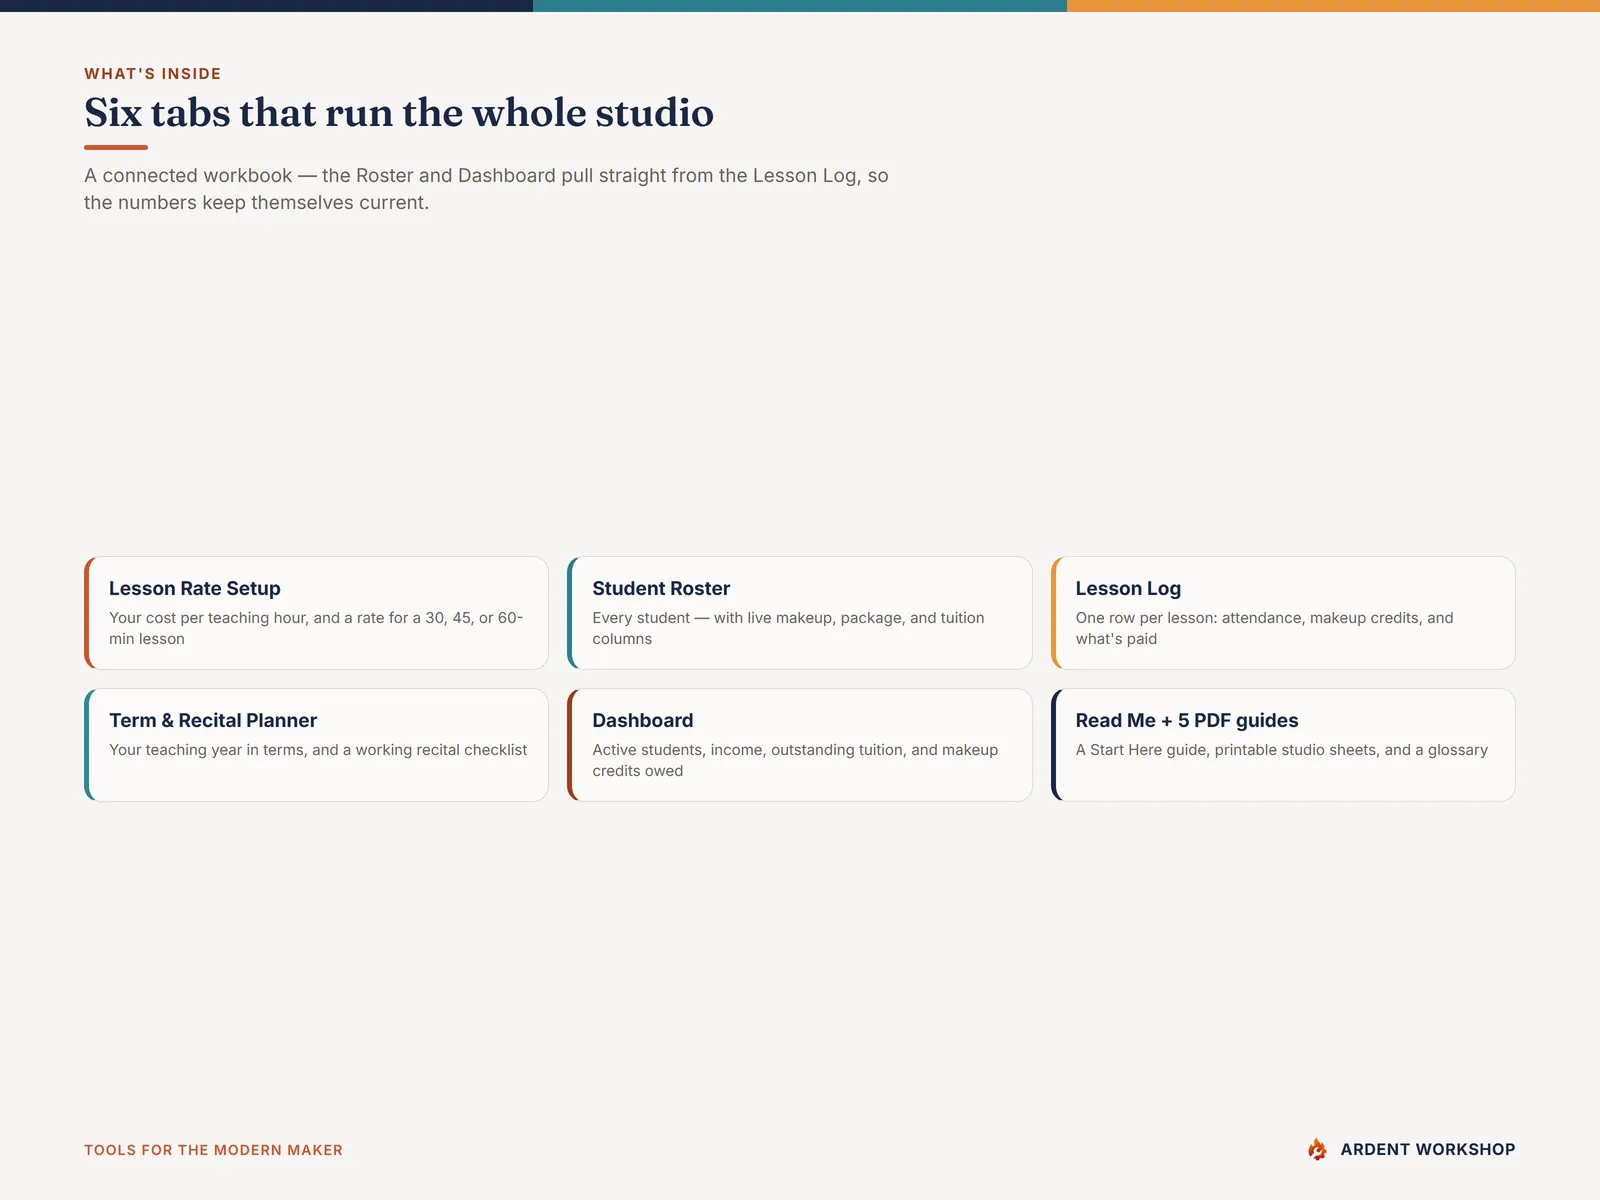Click 'Every student — with live makeup' description
The height and width of the screenshot is (1200, 1600).
pyautogui.click(x=788, y=628)
